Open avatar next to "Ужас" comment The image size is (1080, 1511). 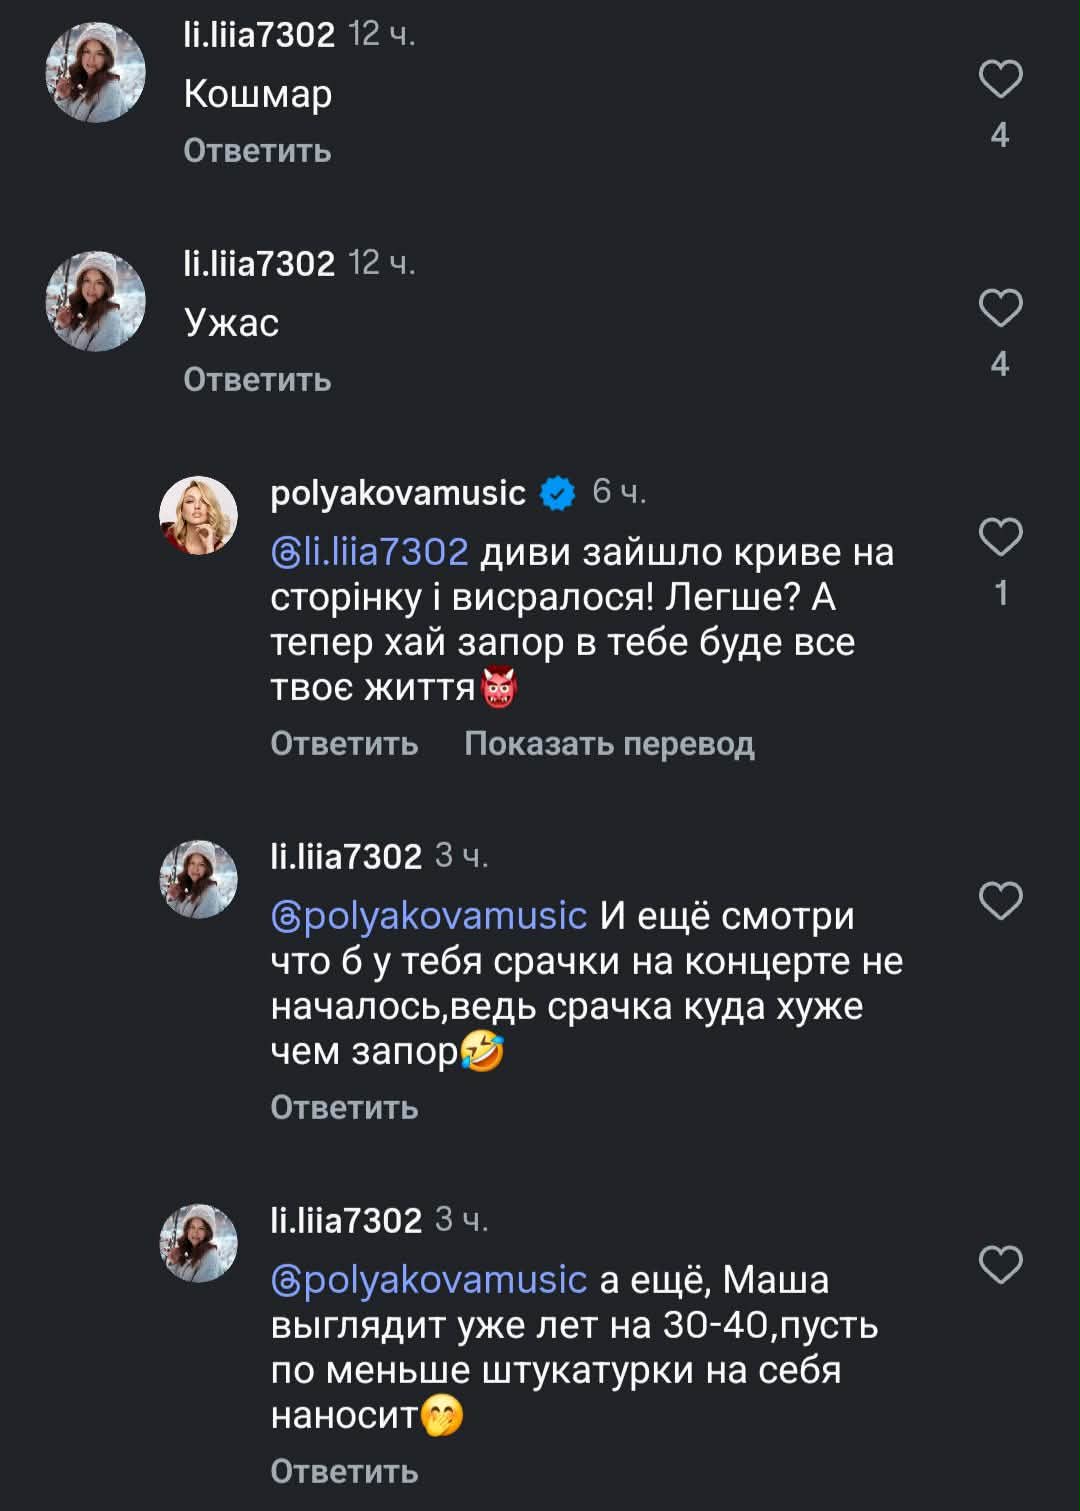[x=96, y=301]
